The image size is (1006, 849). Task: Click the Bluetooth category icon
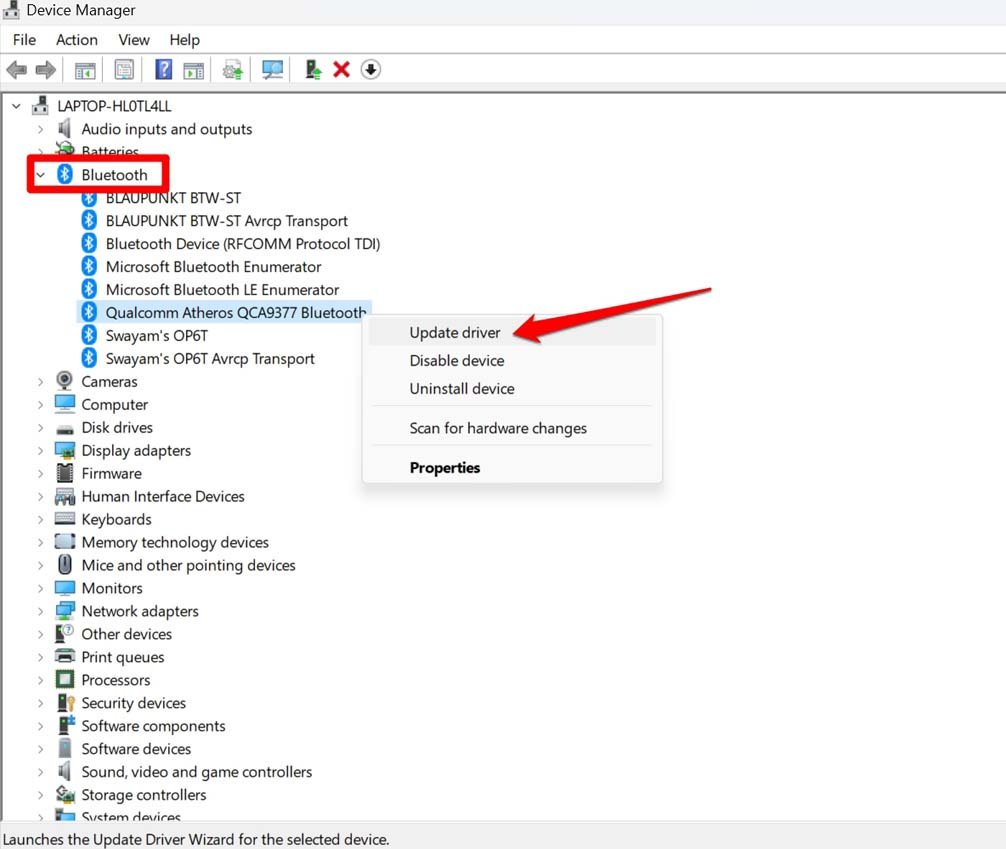point(65,174)
